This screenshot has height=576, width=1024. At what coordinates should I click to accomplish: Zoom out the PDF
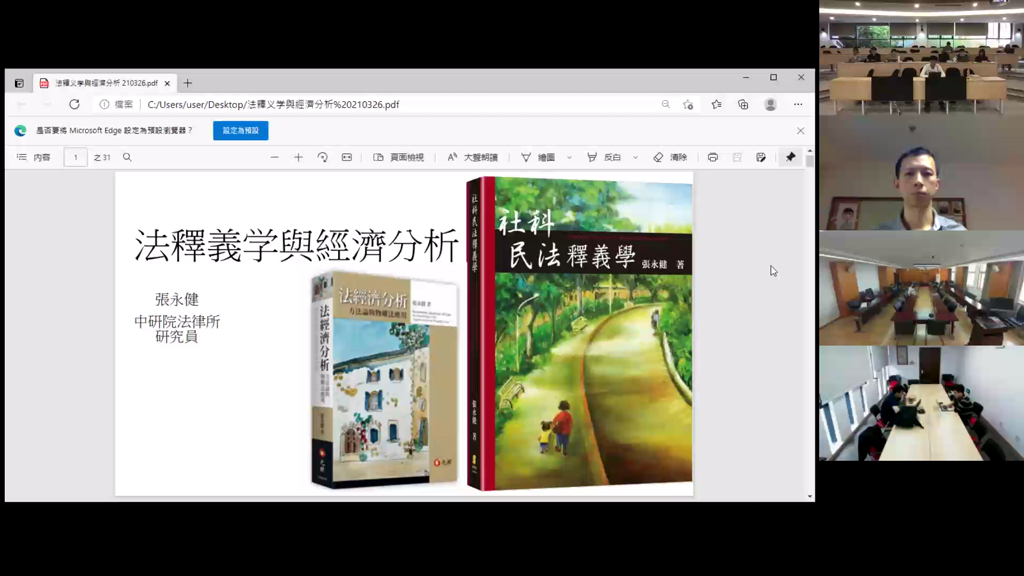(x=274, y=157)
